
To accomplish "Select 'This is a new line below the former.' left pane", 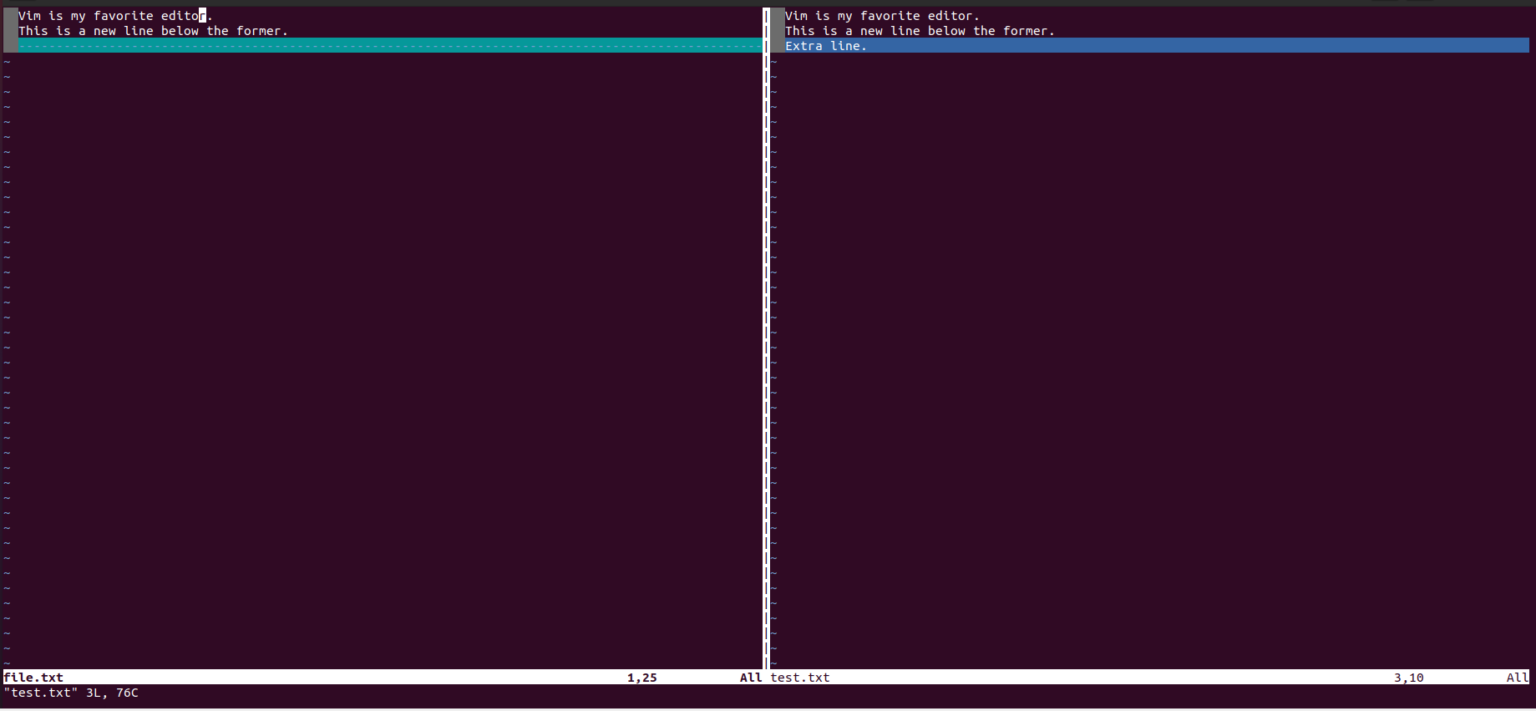I will coord(150,30).
